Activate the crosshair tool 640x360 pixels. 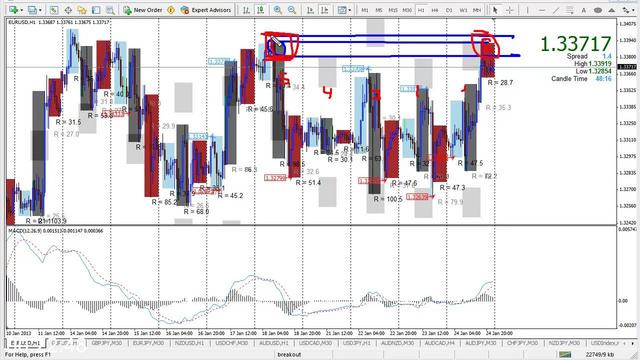[x=509, y=10]
